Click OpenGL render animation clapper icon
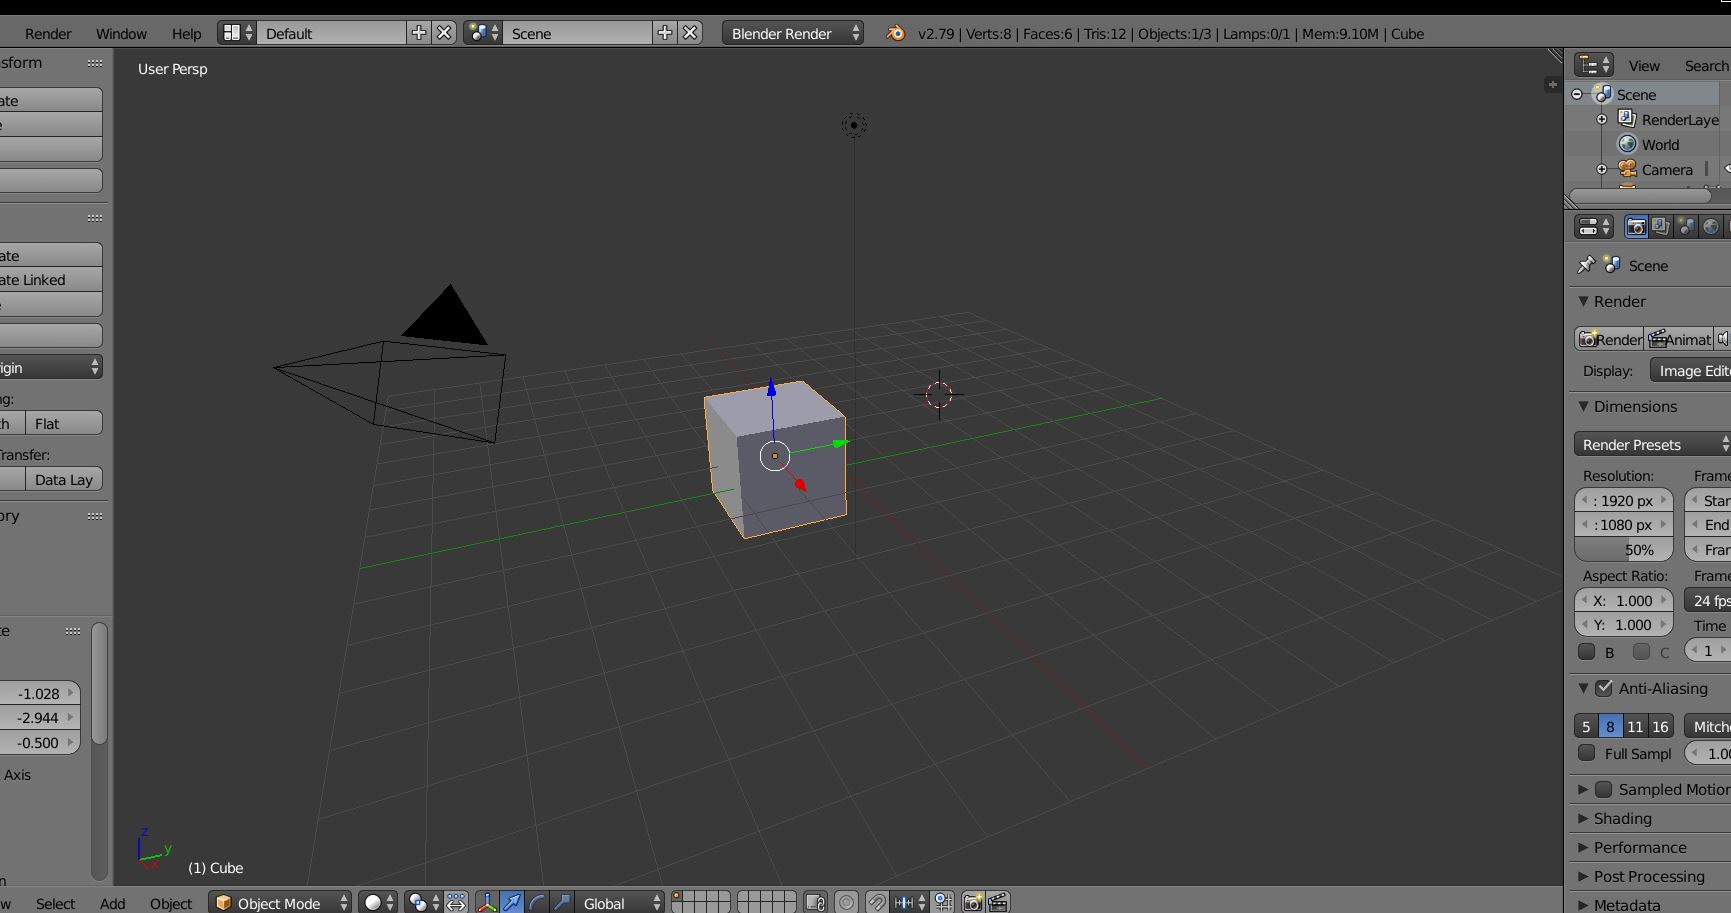 click(x=998, y=902)
